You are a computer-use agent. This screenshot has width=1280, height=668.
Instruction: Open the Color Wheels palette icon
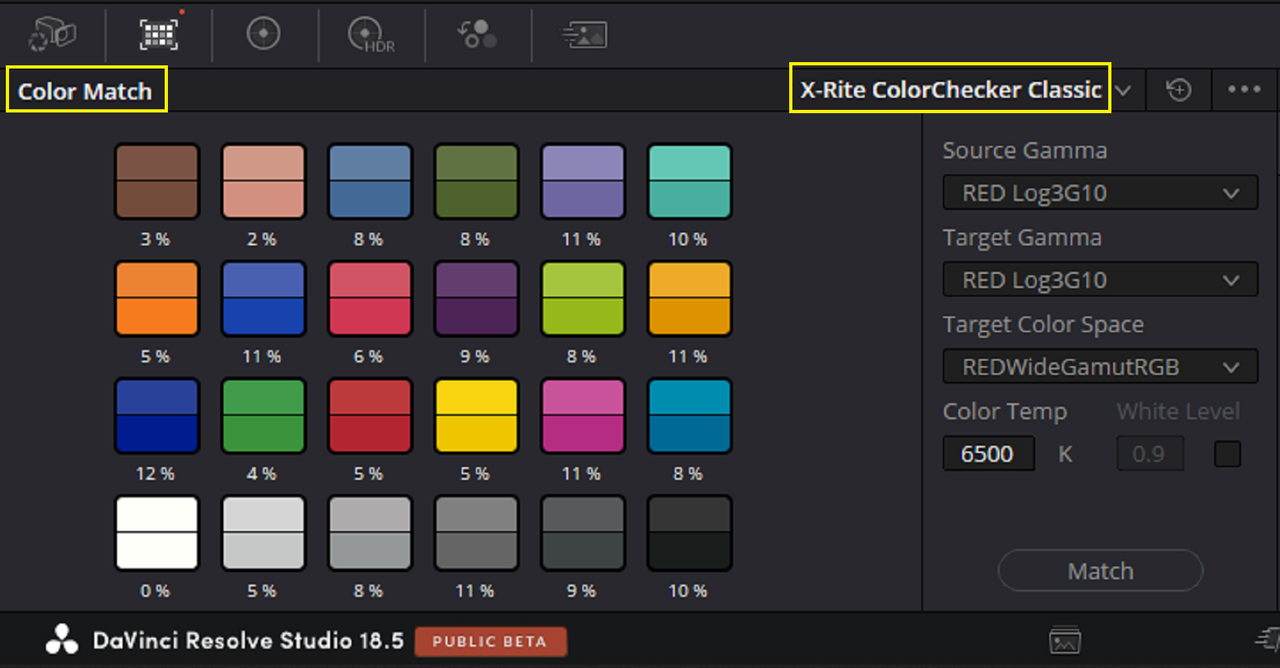coord(263,34)
